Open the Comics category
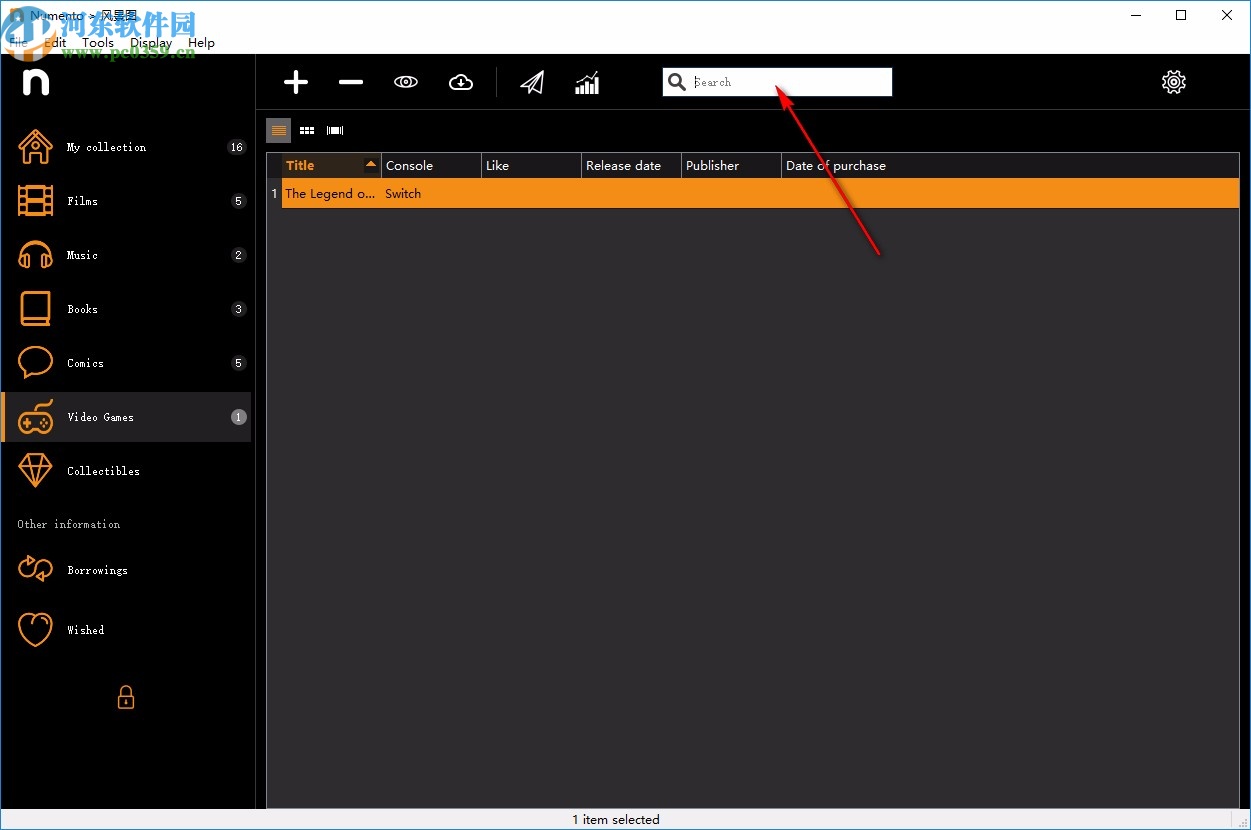1251x830 pixels. point(126,363)
